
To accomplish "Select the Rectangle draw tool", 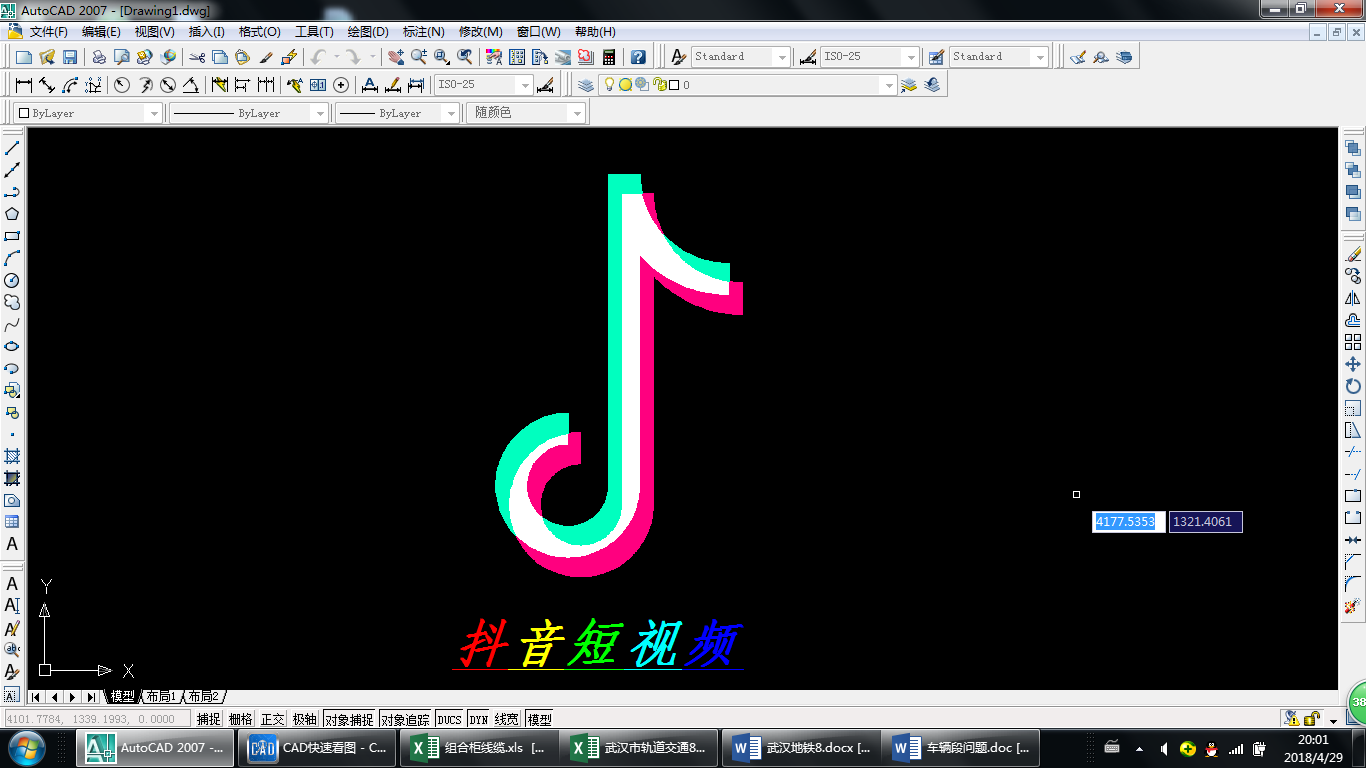I will (x=12, y=236).
